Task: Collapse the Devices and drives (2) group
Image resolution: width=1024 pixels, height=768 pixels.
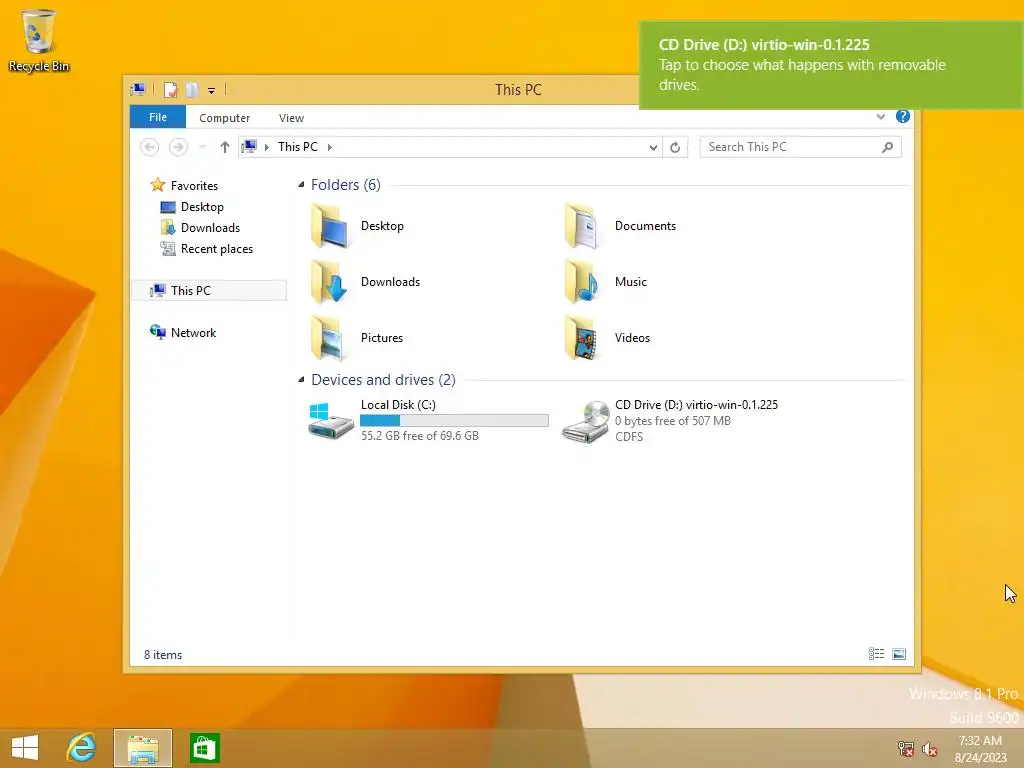Action: click(301, 379)
